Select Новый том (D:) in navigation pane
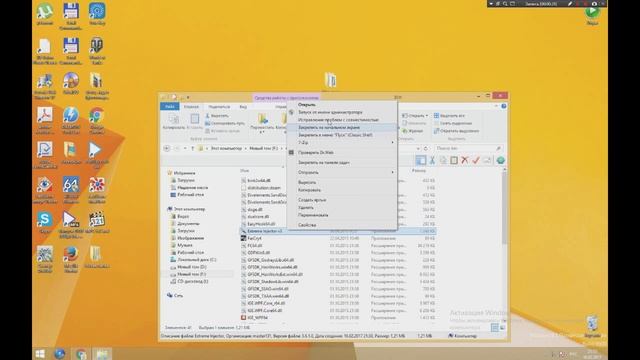 click(188, 267)
